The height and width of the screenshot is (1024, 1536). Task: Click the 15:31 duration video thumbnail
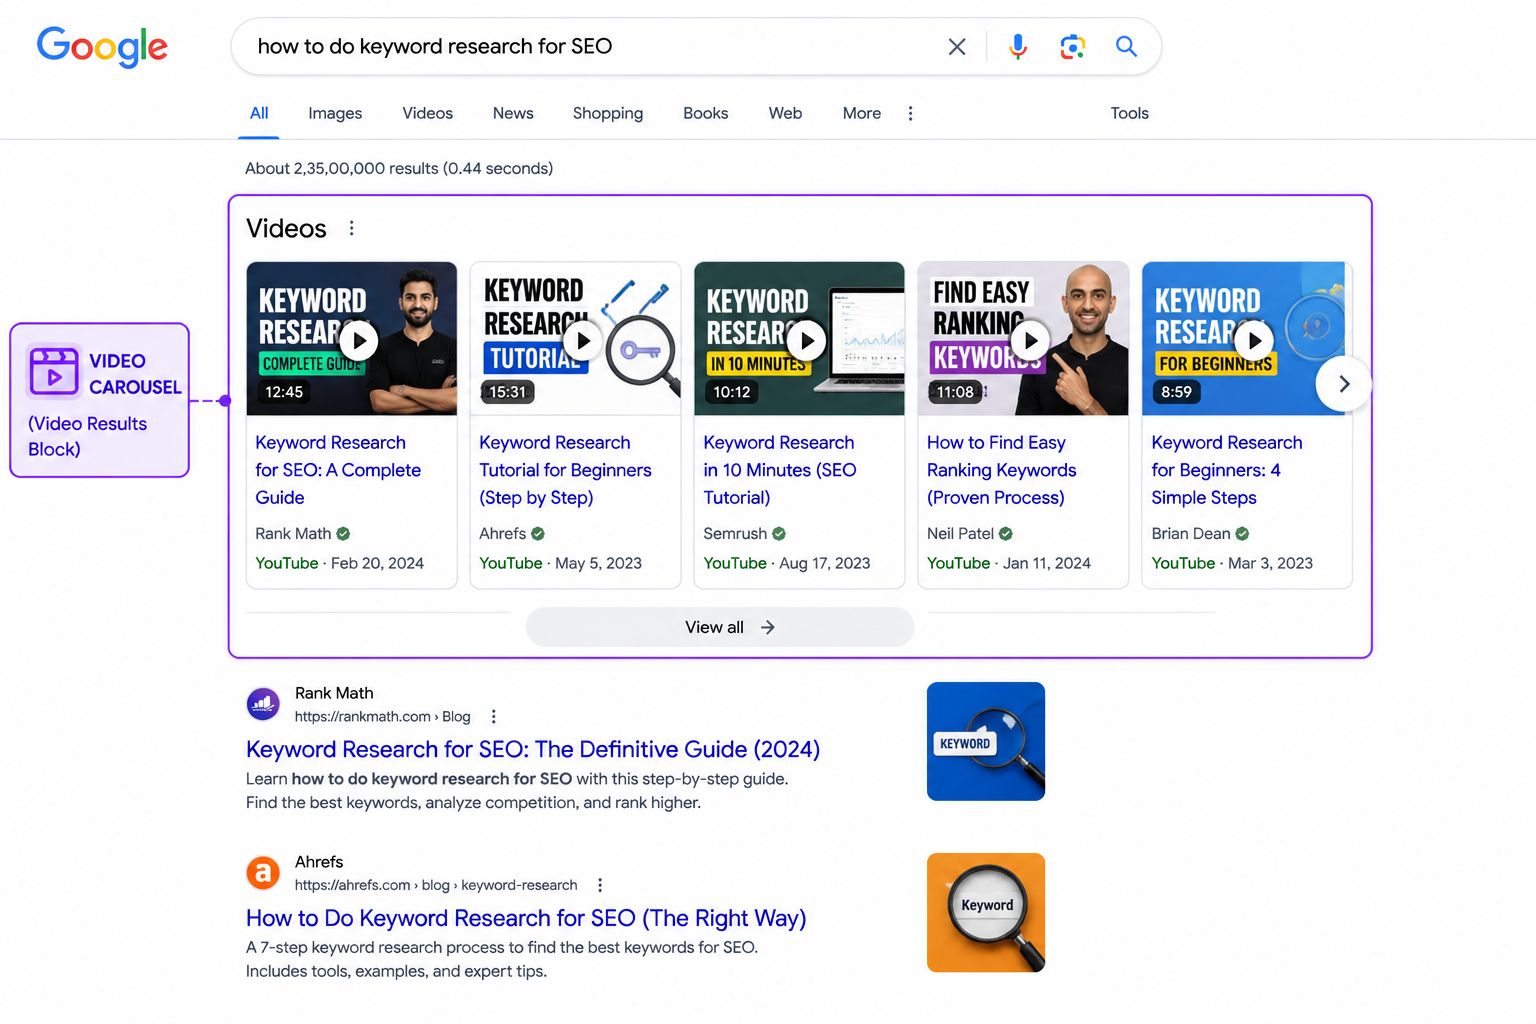pos(508,392)
